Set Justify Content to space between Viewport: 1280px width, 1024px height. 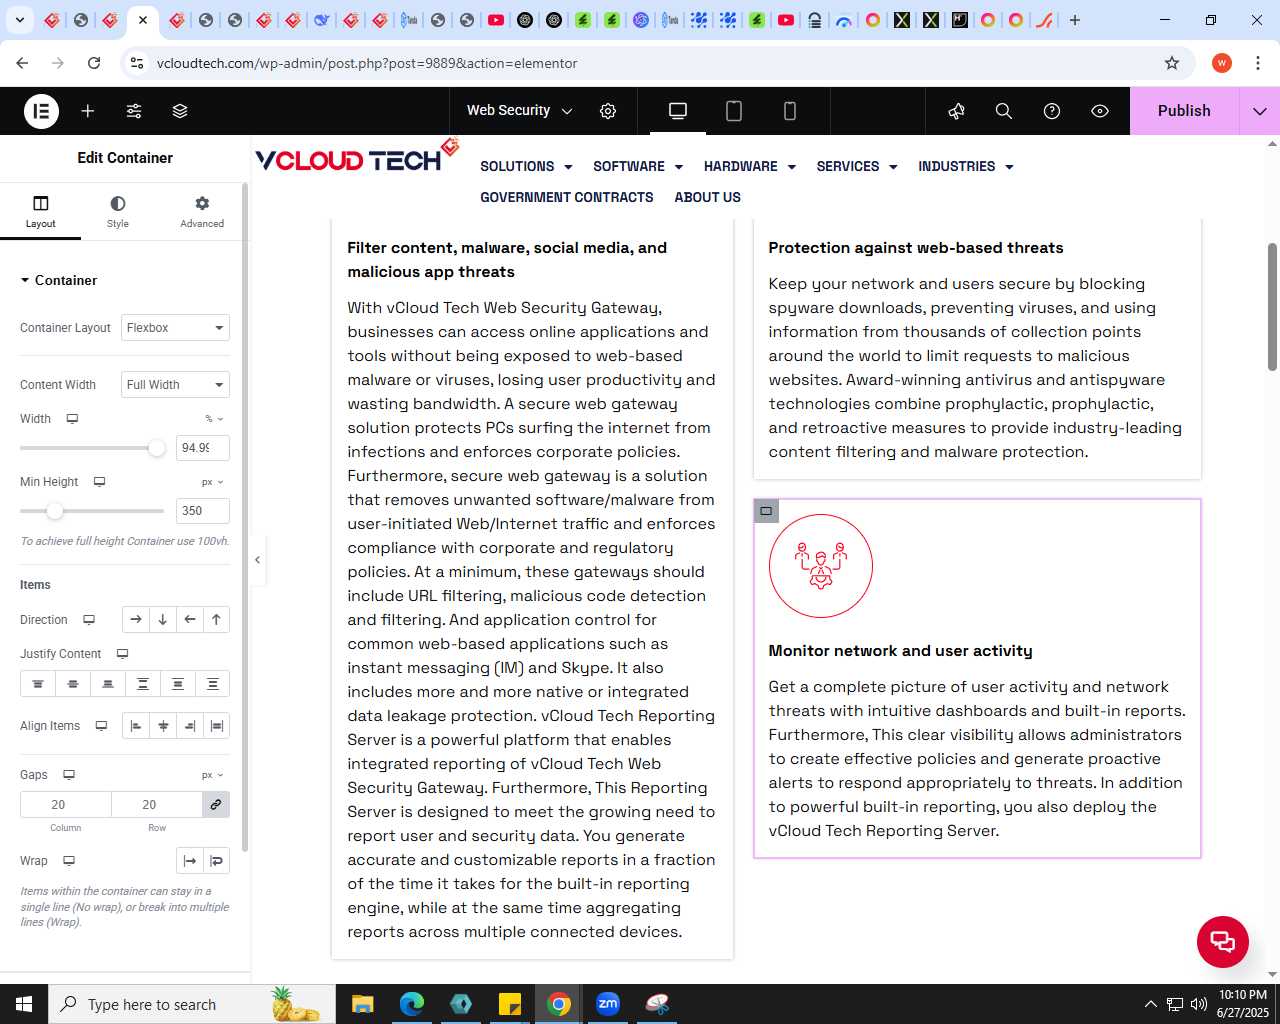[143, 684]
